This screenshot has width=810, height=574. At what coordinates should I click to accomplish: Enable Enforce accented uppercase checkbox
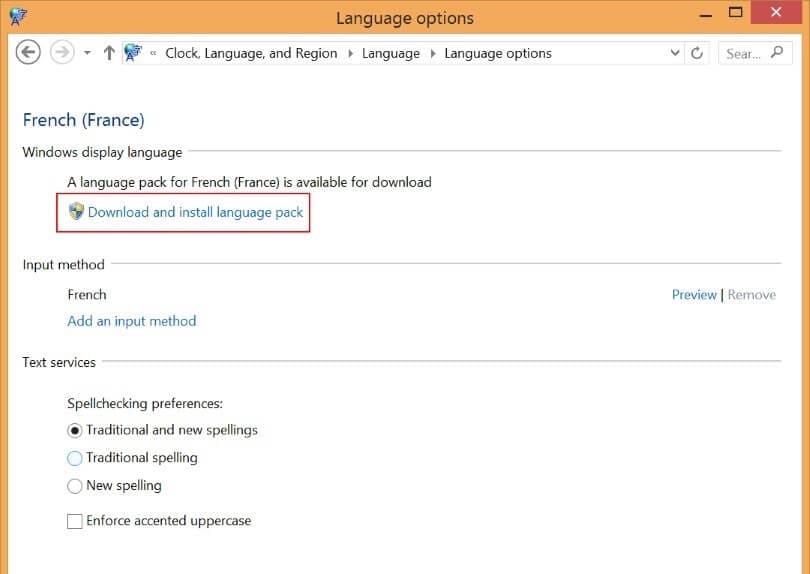[x=75, y=521]
